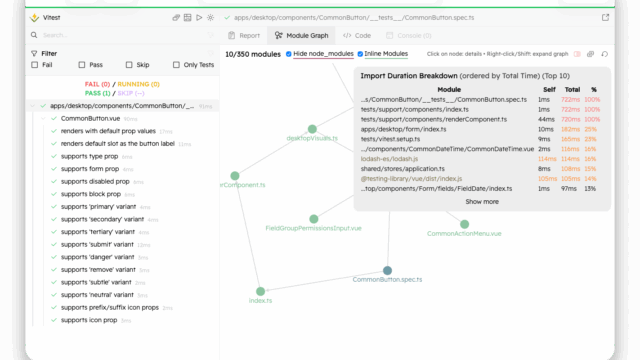Click the Vitest logo icon
The height and width of the screenshot is (360, 640).
pyautogui.click(x=34, y=18)
